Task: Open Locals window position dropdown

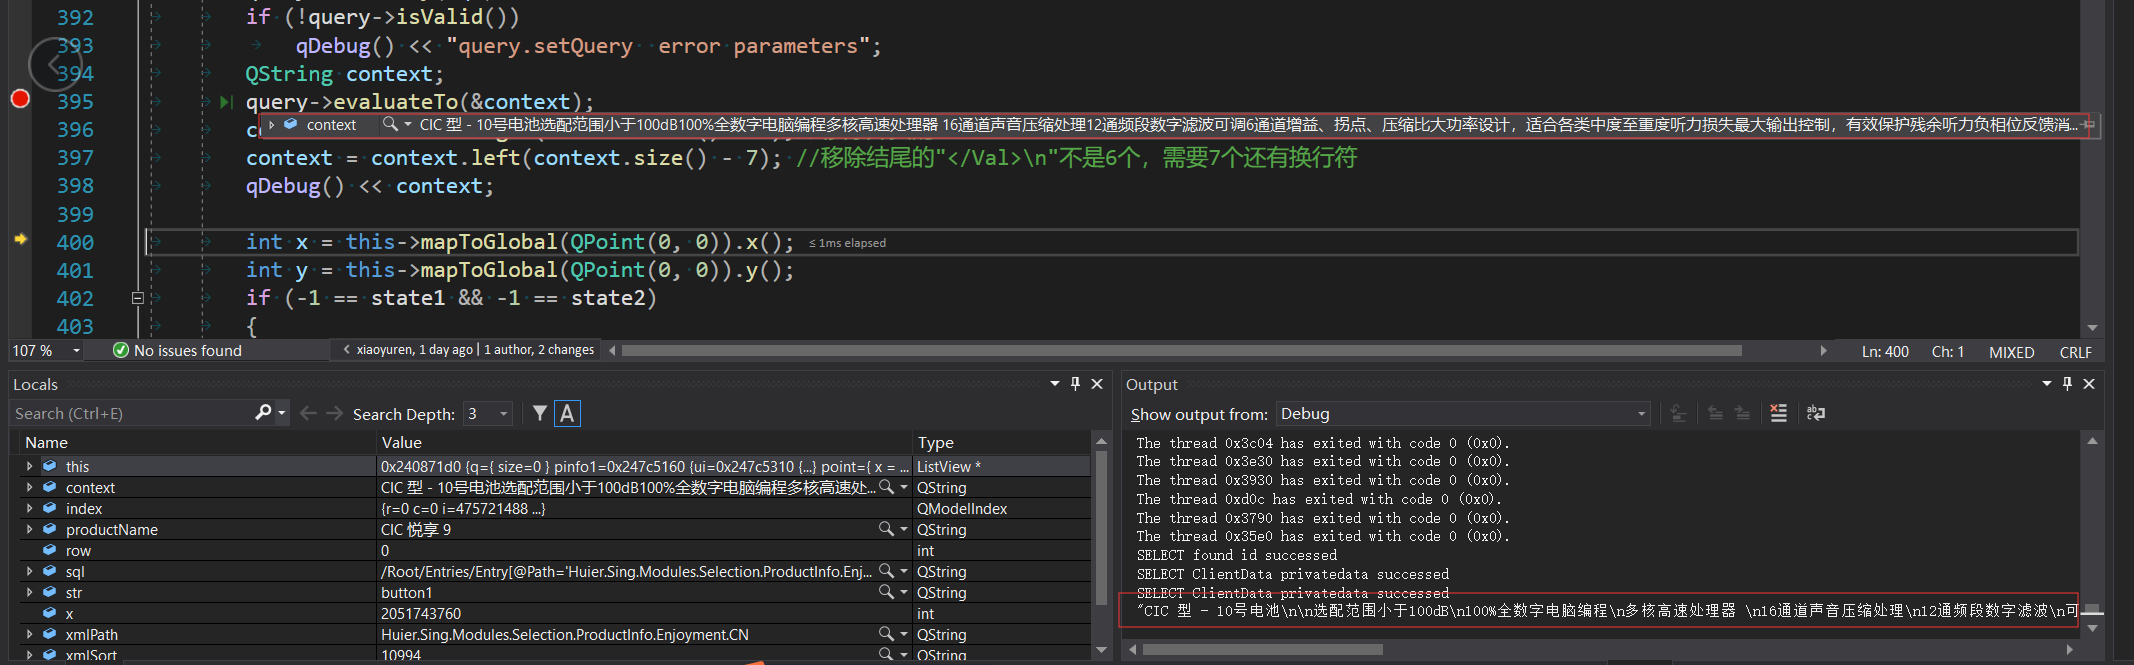Action: click(1054, 384)
